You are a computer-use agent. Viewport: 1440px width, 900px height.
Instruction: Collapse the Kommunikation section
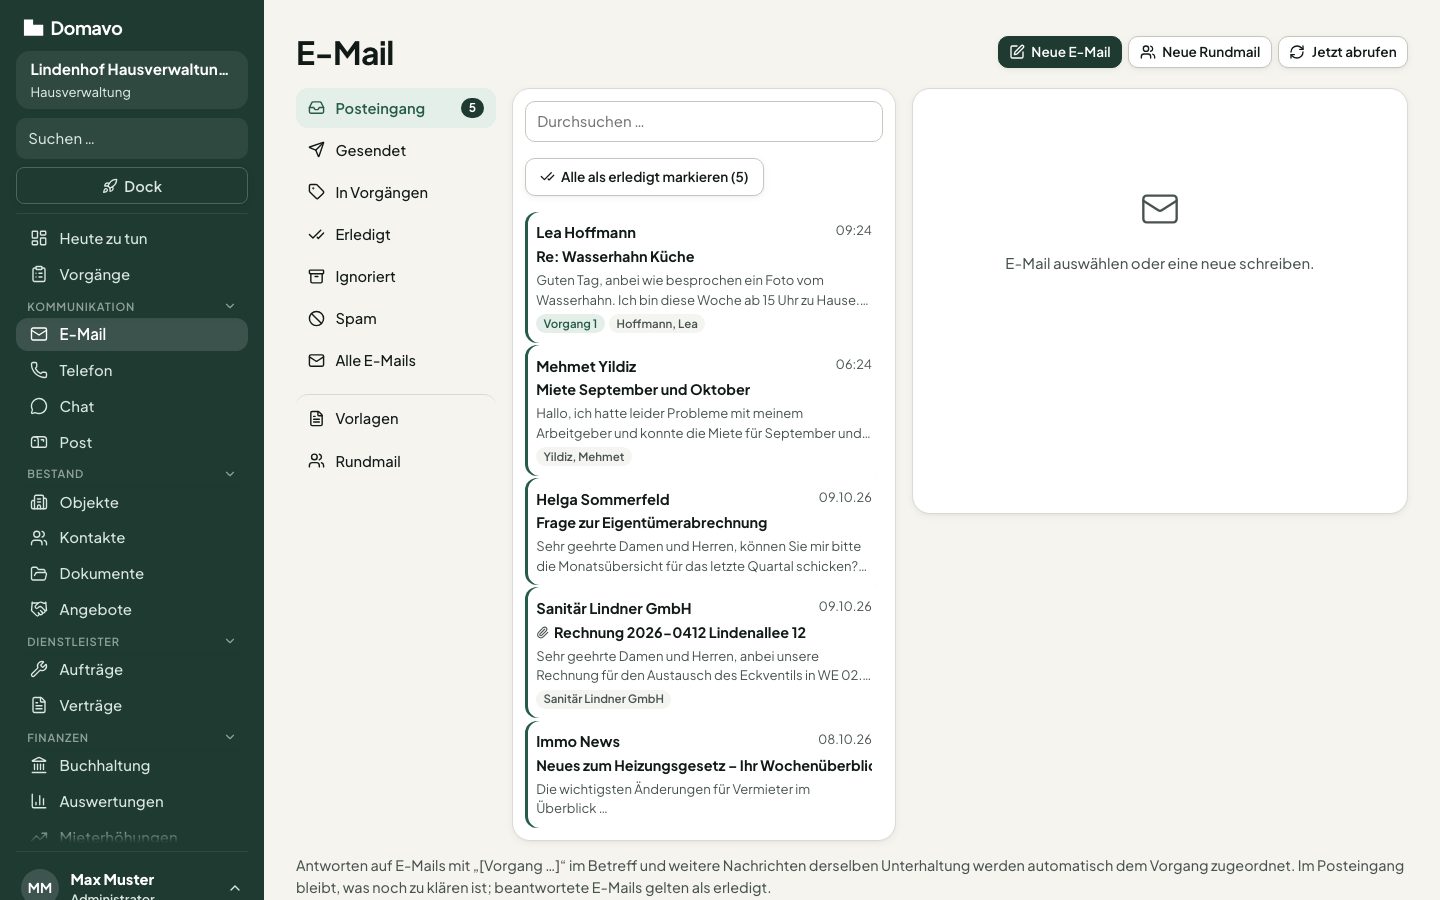point(230,306)
